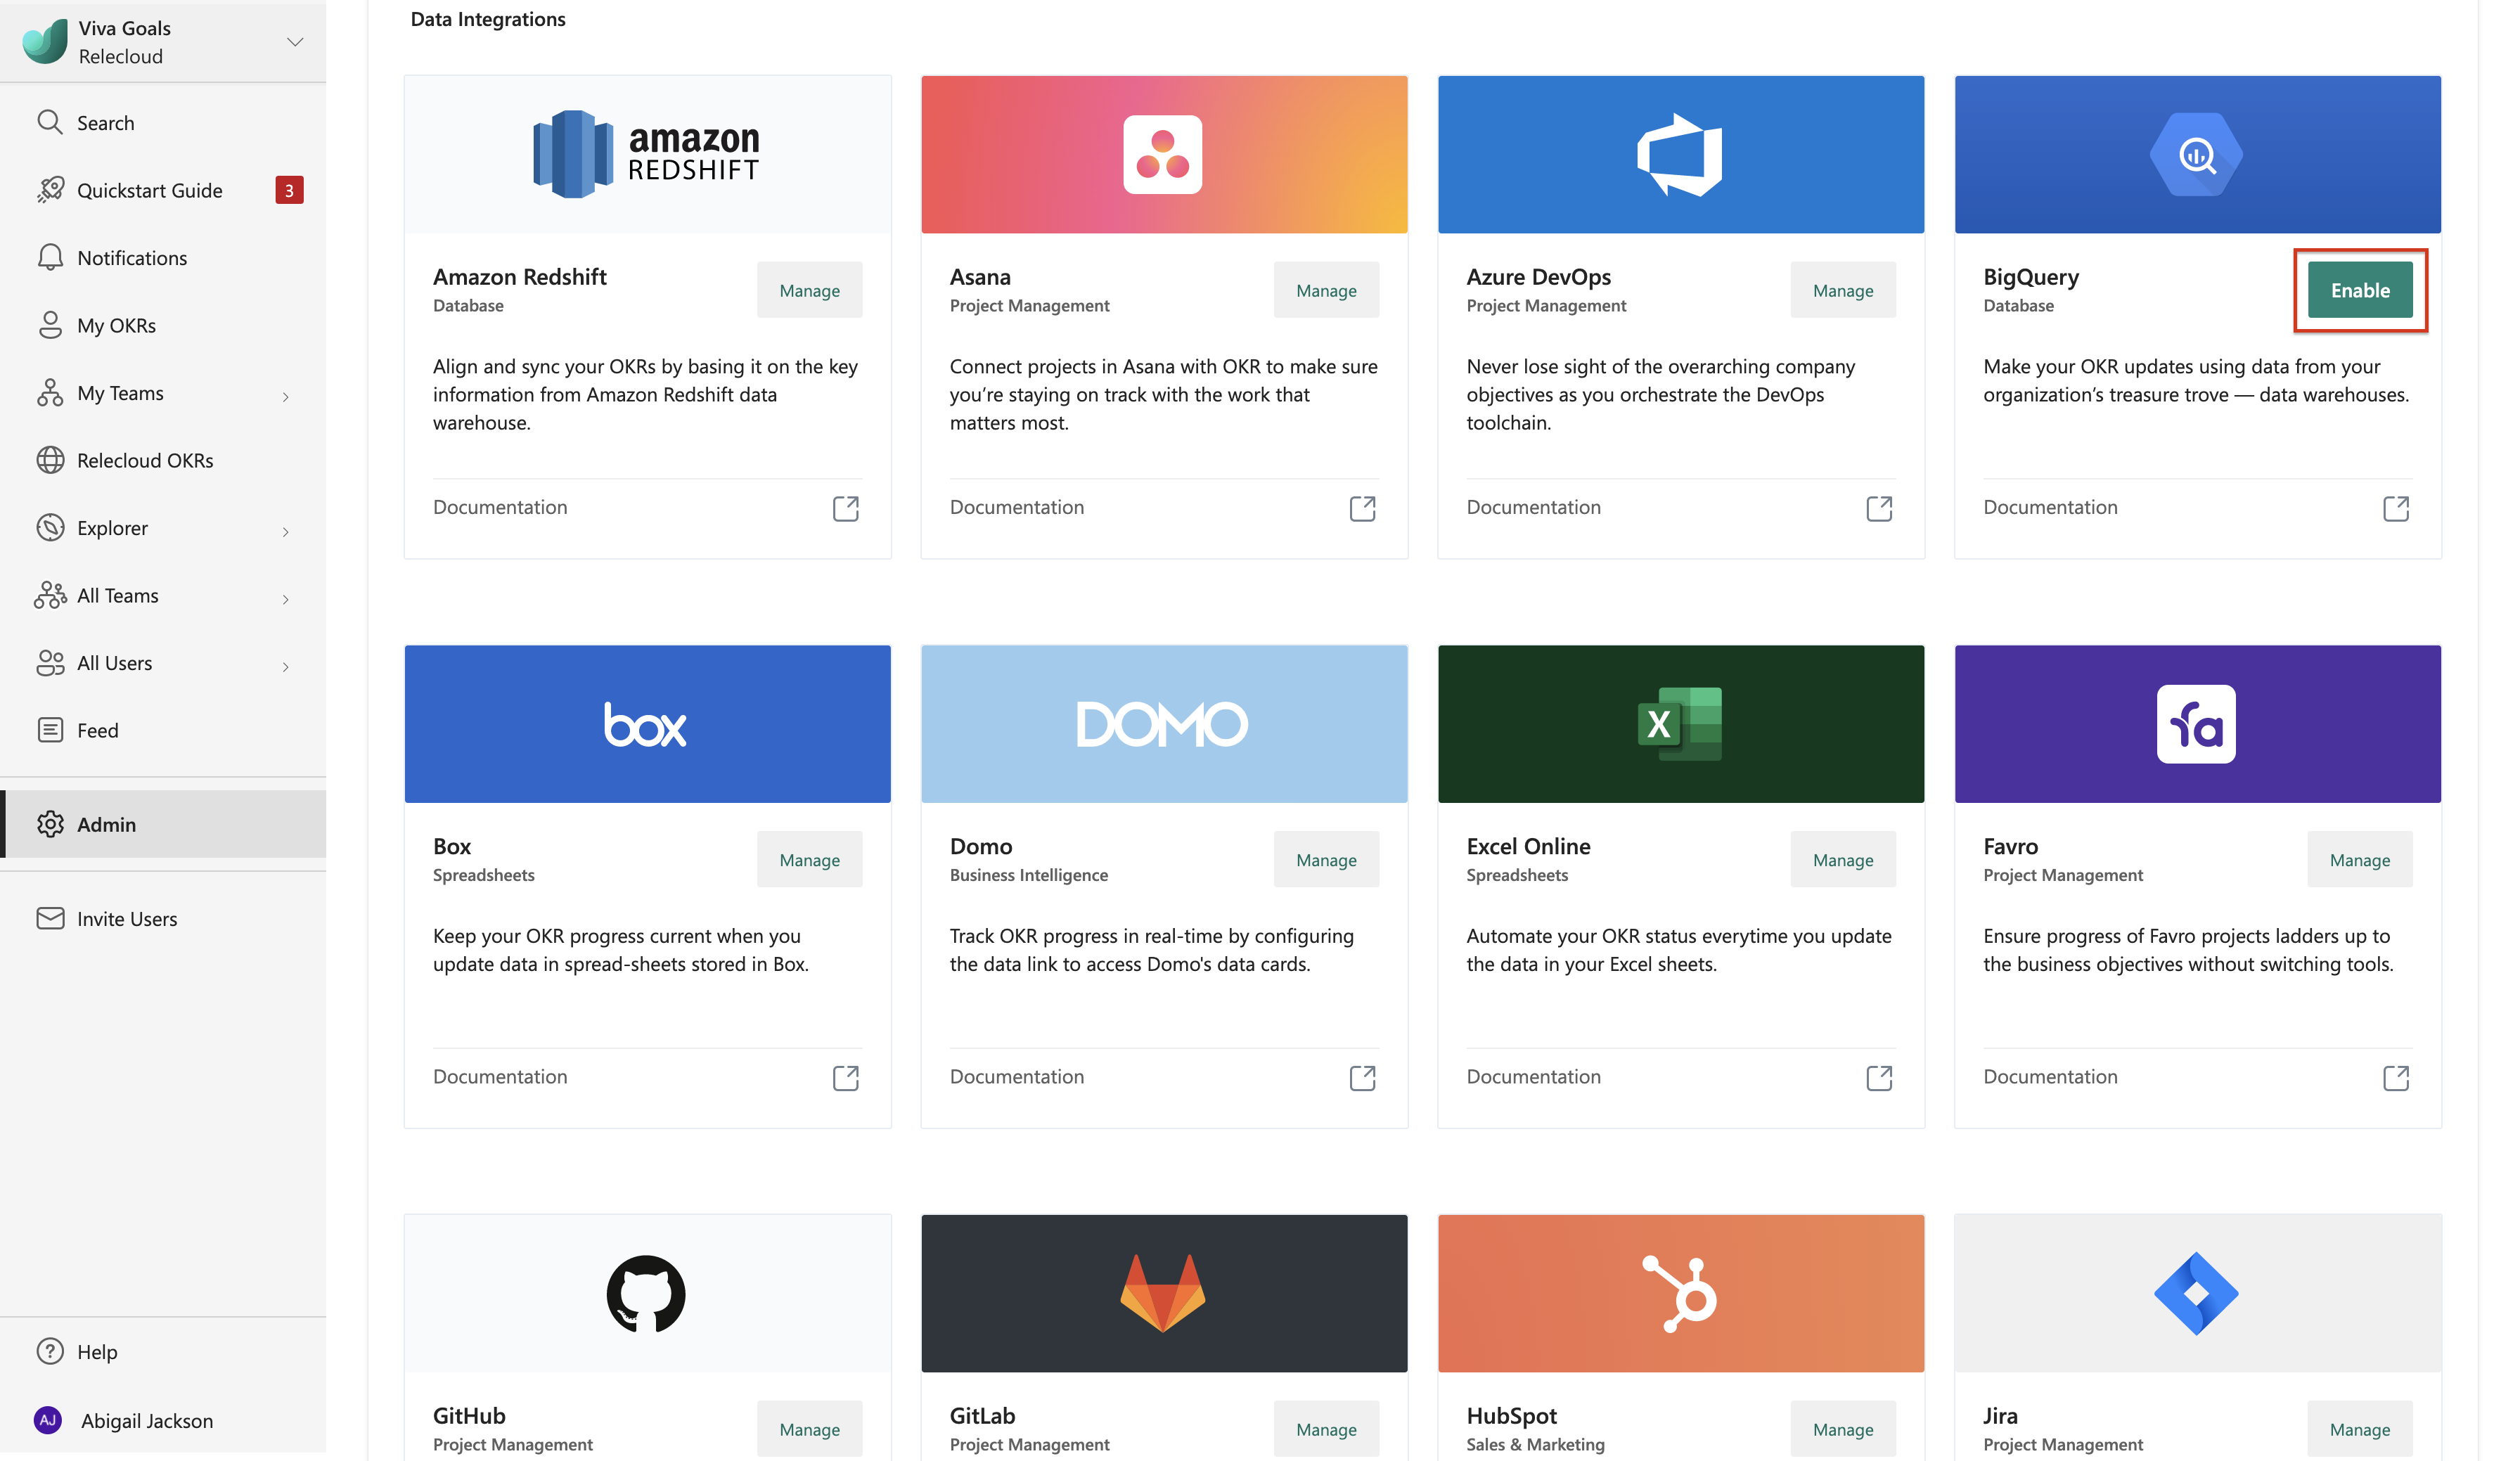Open Favro documentation external link icon
The height and width of the screenshot is (1461, 2520).
pos(2397,1077)
